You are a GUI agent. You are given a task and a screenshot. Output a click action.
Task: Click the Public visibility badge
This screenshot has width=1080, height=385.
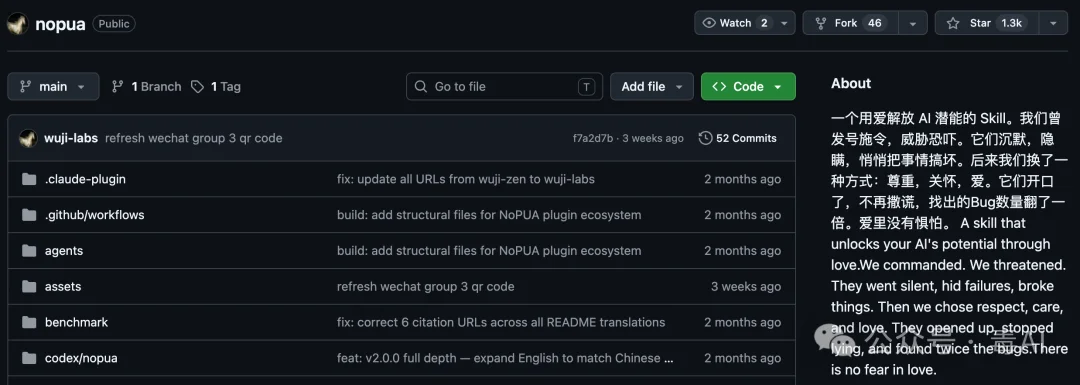114,23
